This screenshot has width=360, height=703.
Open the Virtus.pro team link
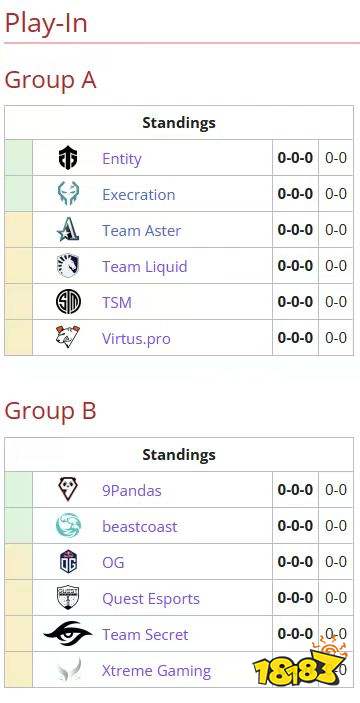136,338
